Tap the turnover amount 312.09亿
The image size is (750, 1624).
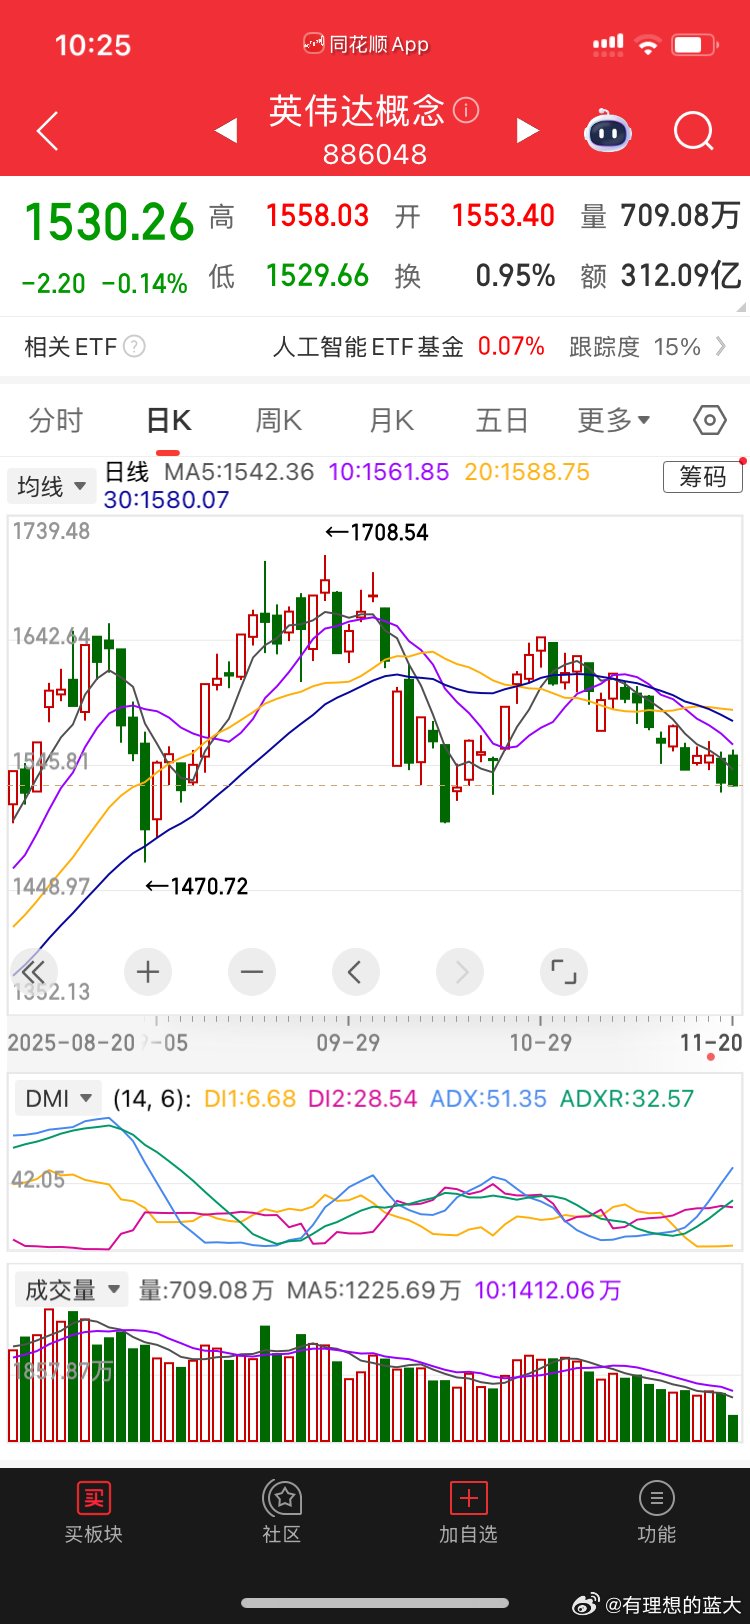(x=681, y=276)
